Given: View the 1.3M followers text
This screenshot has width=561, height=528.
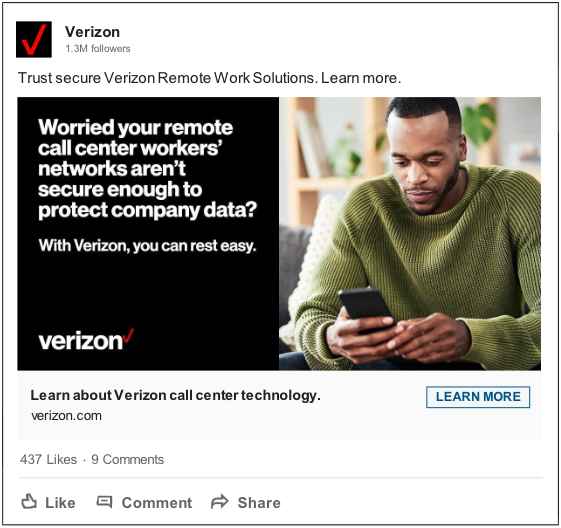Looking at the screenshot, I should point(98,49).
